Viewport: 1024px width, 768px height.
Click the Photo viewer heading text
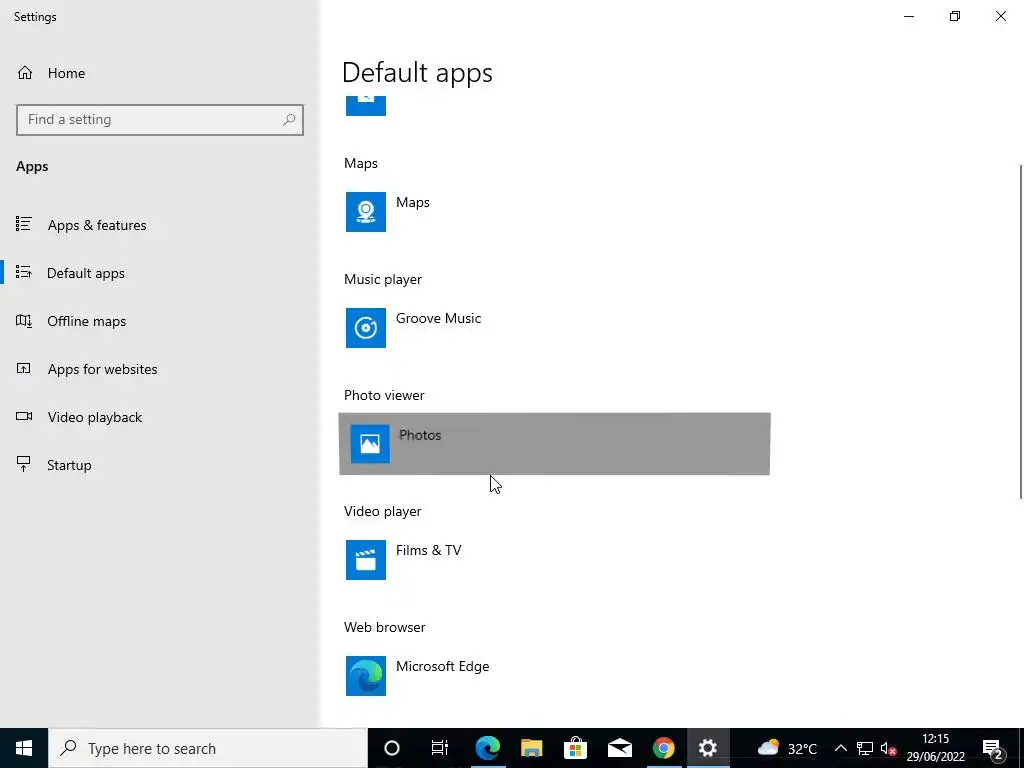tap(384, 395)
